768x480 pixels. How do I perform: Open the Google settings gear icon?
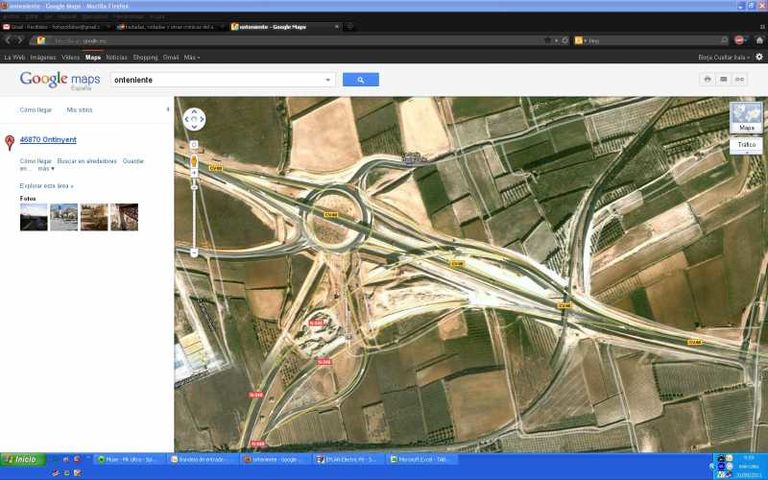[759, 57]
